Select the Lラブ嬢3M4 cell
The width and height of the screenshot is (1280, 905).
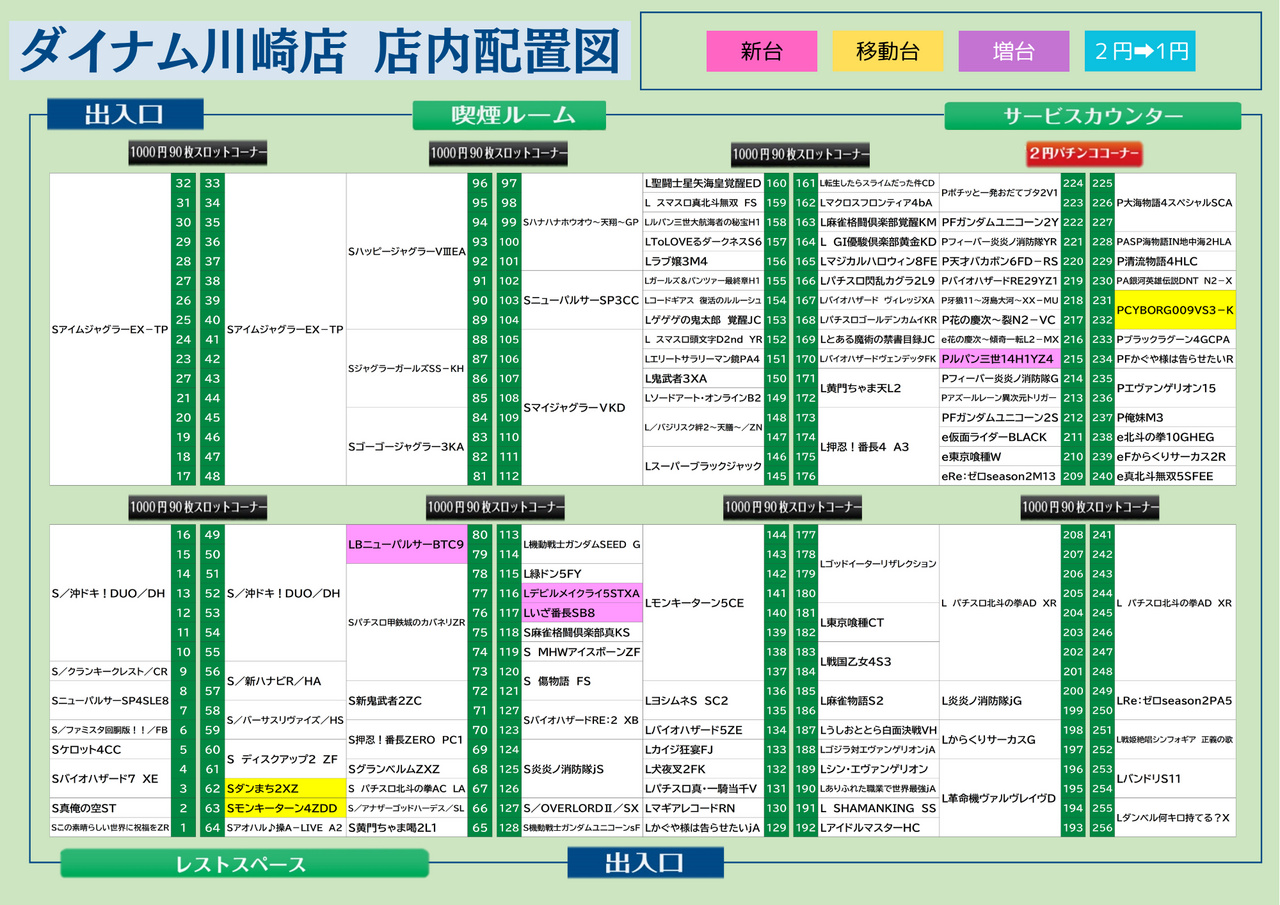[703, 261]
